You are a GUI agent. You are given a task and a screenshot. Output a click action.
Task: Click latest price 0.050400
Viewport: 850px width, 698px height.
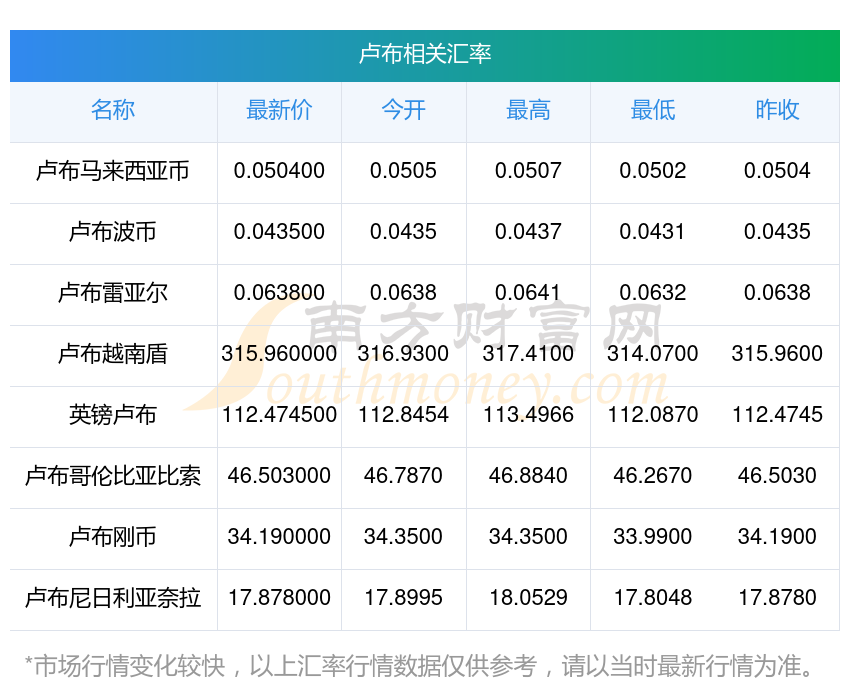click(x=279, y=171)
